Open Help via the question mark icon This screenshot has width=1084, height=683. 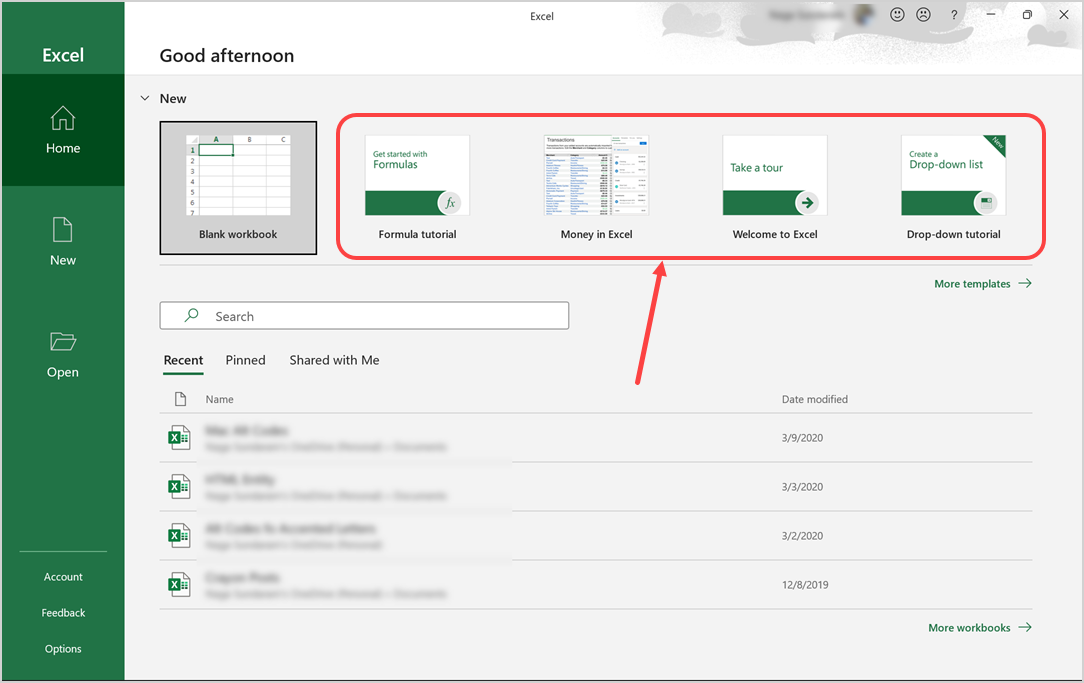954,15
